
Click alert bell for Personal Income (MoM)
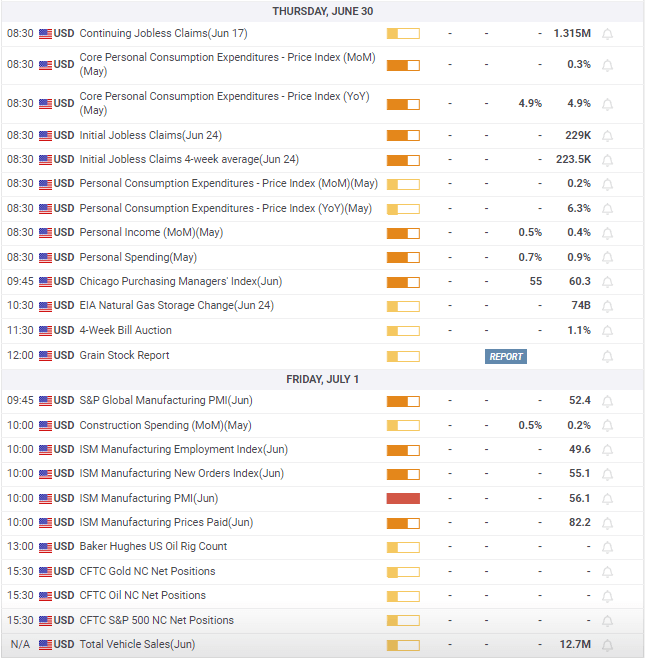[607, 233]
